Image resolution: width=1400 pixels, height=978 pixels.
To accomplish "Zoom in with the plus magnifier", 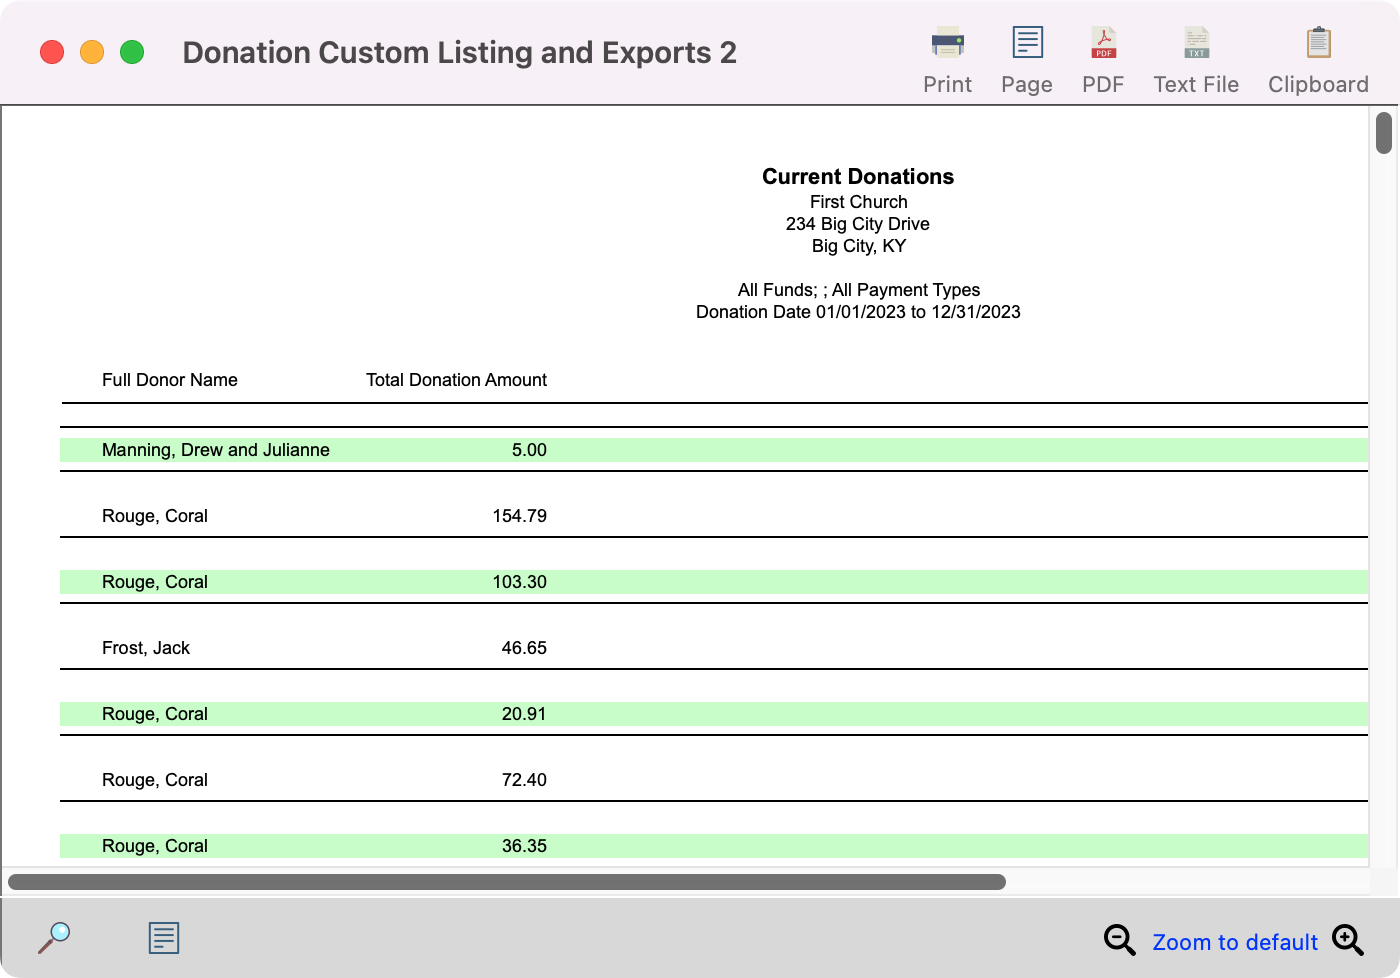I will click(1347, 941).
